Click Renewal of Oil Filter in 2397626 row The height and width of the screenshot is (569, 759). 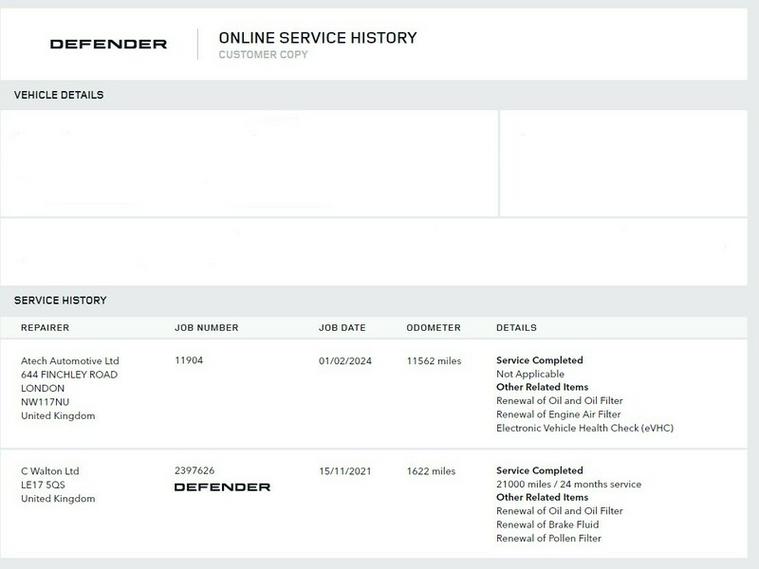pos(560,511)
